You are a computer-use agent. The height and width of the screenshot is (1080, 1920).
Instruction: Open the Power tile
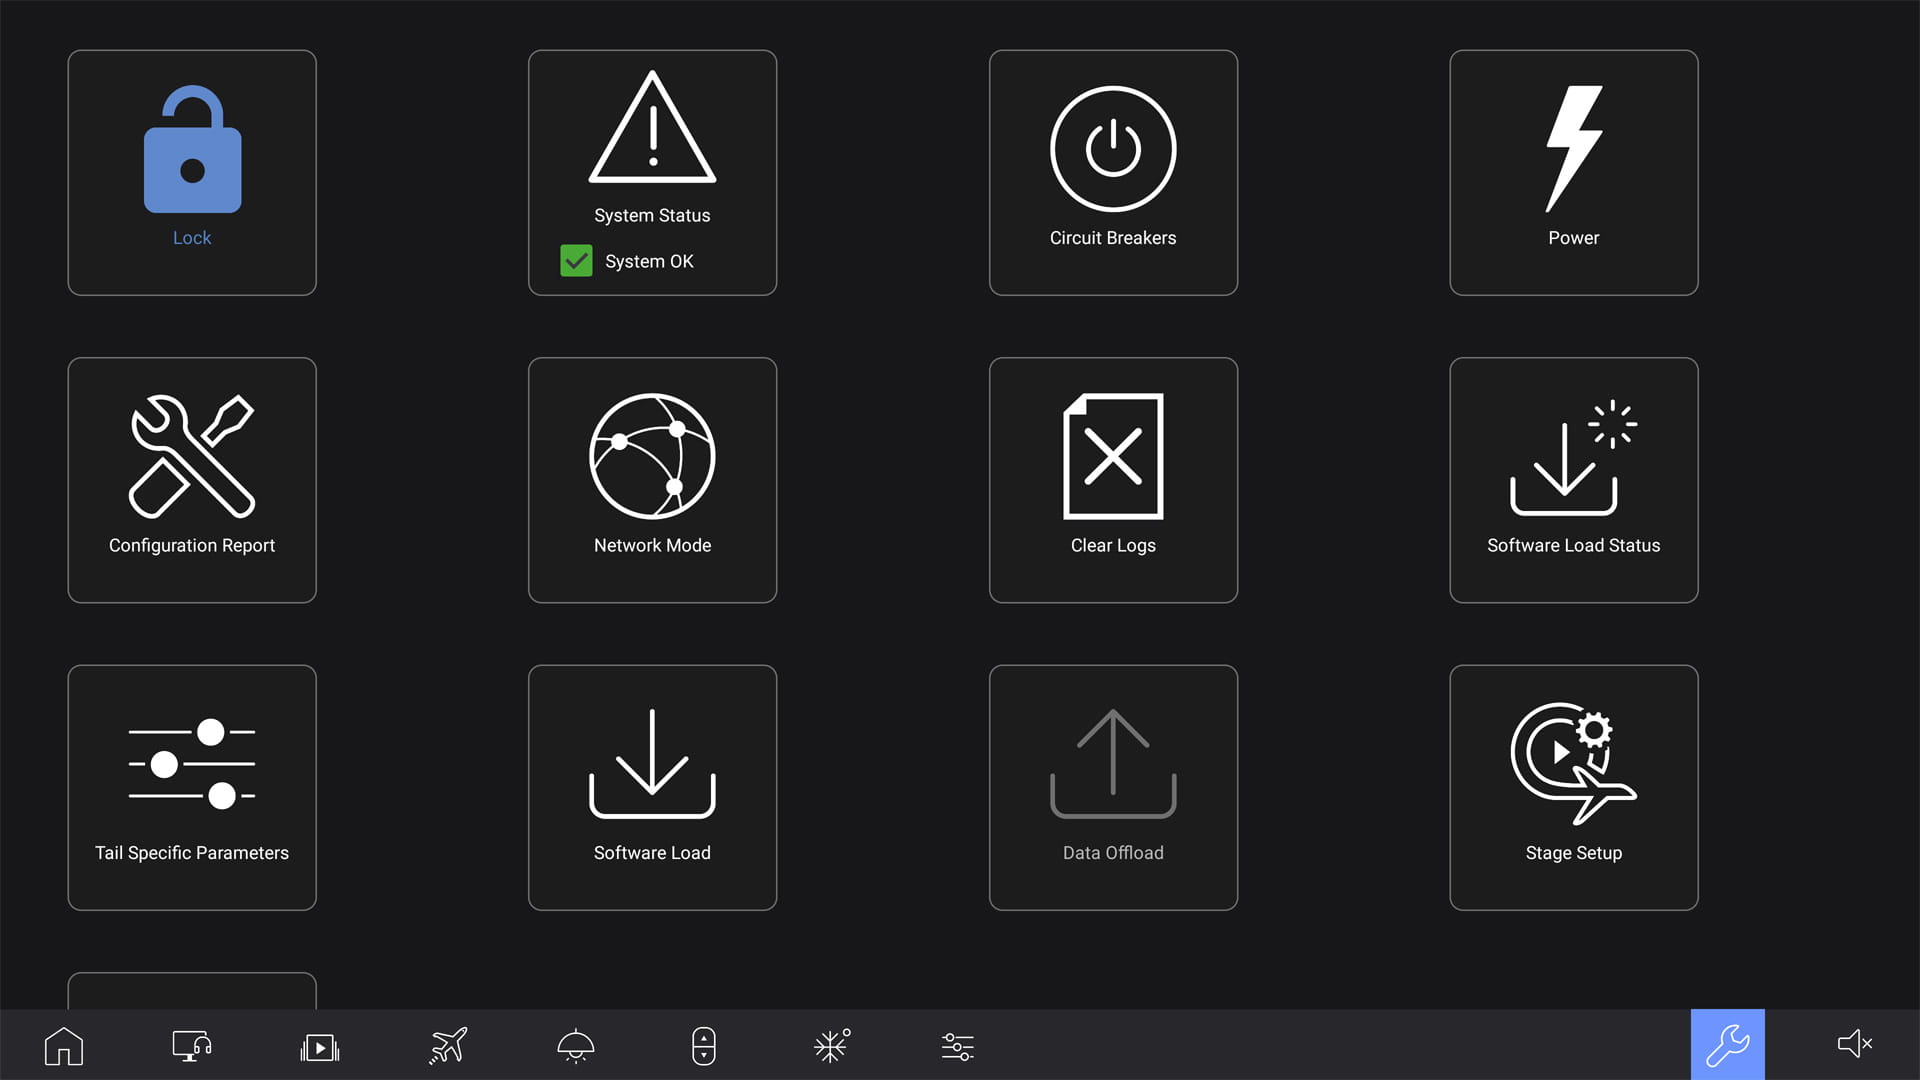point(1573,171)
